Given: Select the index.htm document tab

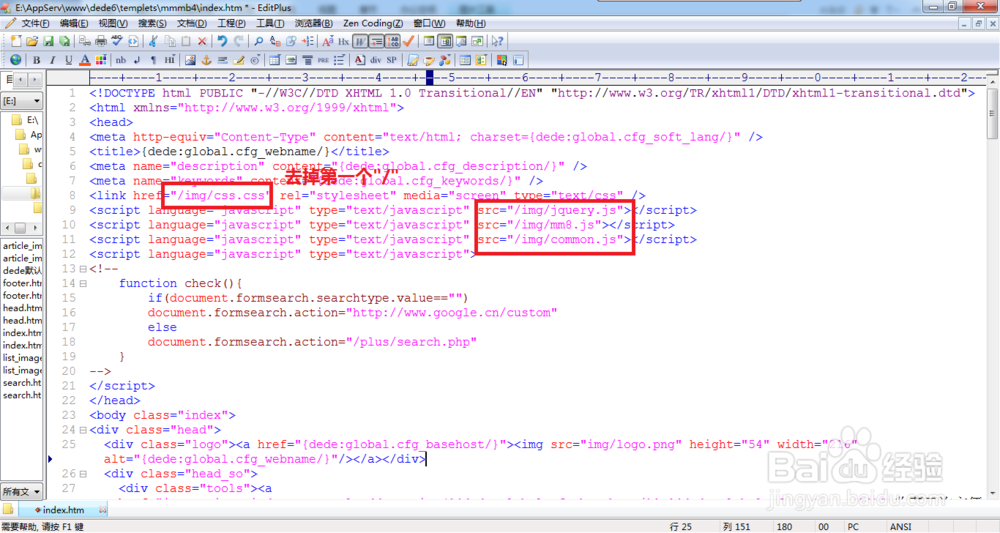Looking at the screenshot, I should [63, 510].
